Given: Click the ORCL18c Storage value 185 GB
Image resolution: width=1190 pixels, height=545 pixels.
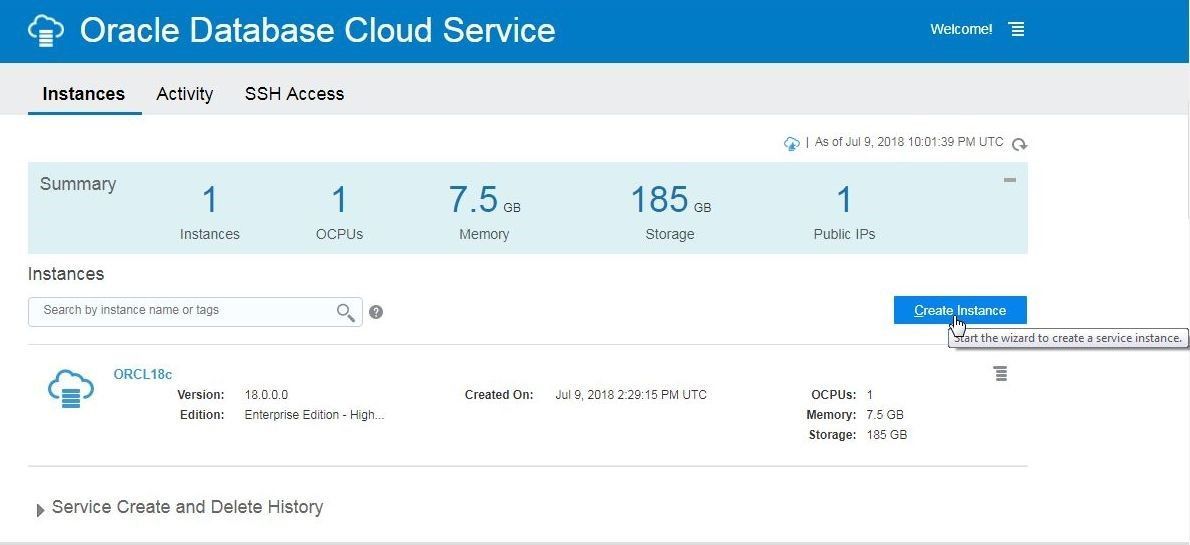Looking at the screenshot, I should coord(886,435).
